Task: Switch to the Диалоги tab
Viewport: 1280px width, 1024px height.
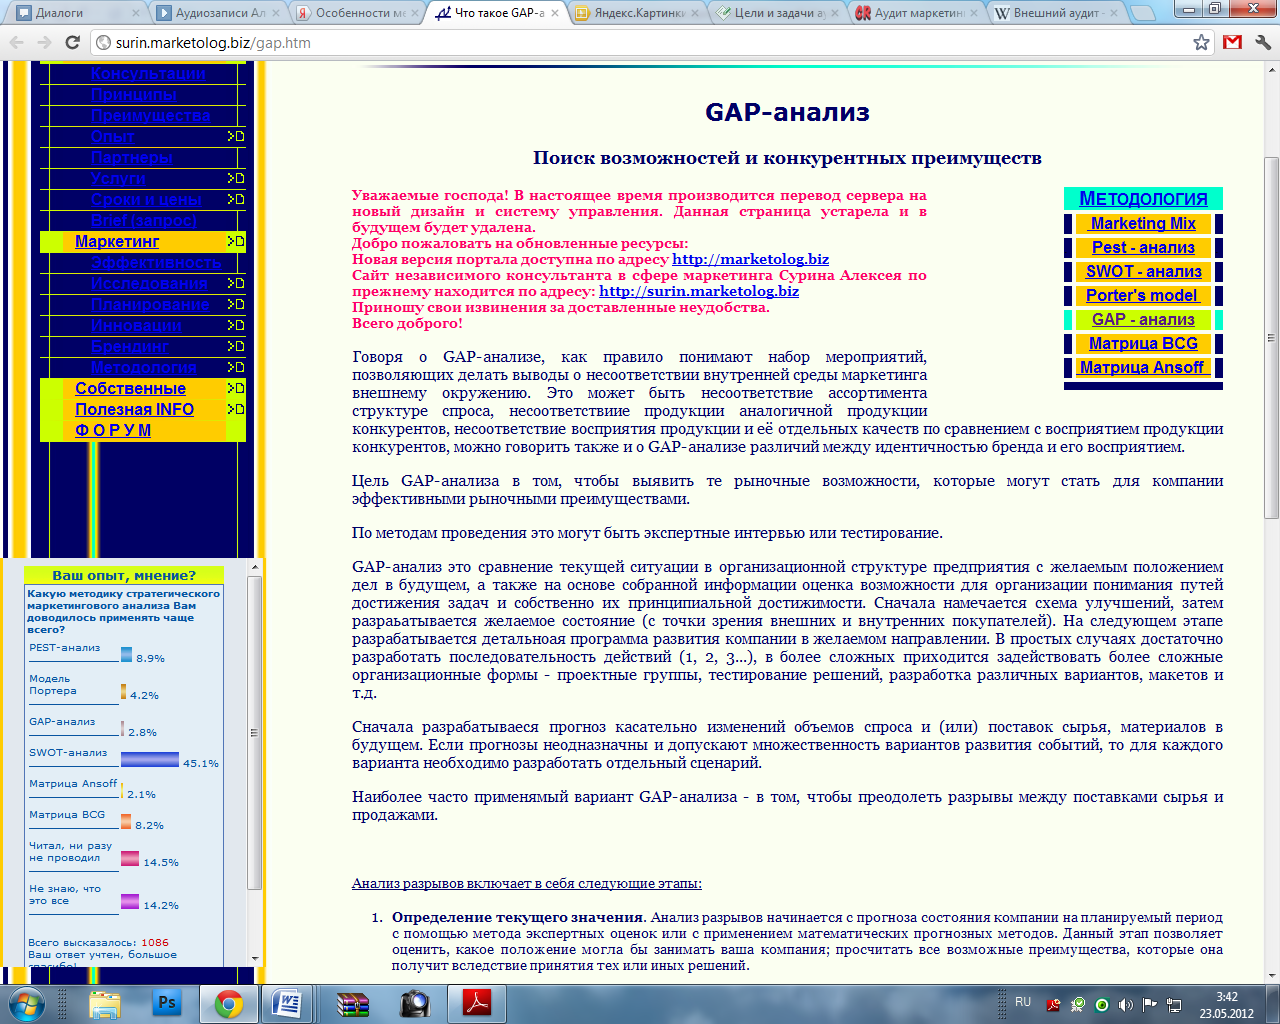Action: [75, 13]
